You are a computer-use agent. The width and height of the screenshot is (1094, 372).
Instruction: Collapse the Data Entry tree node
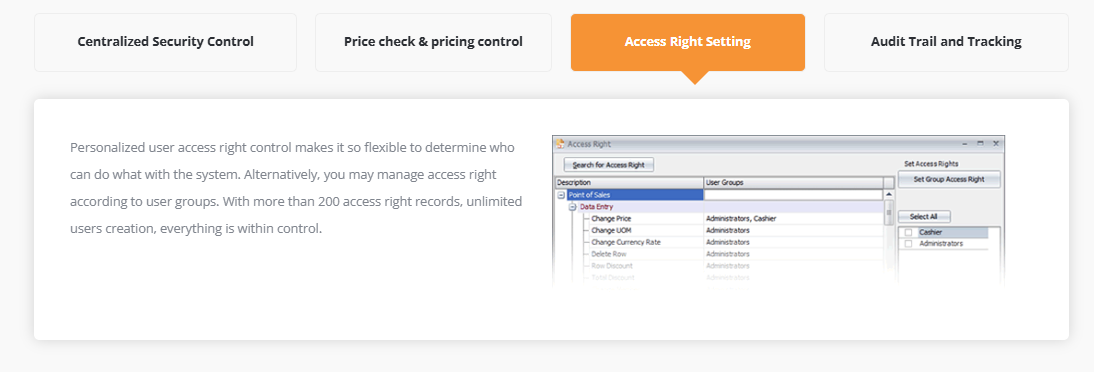point(572,207)
